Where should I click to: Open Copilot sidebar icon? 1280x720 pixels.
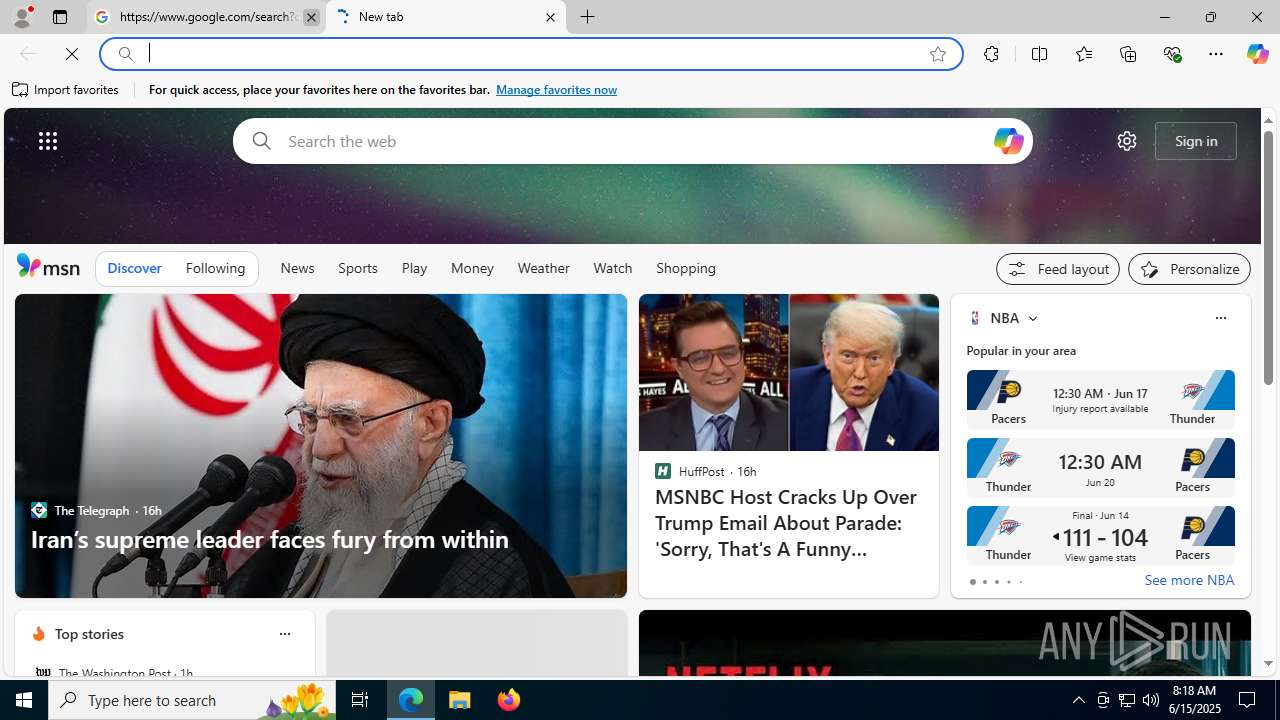[1257, 54]
